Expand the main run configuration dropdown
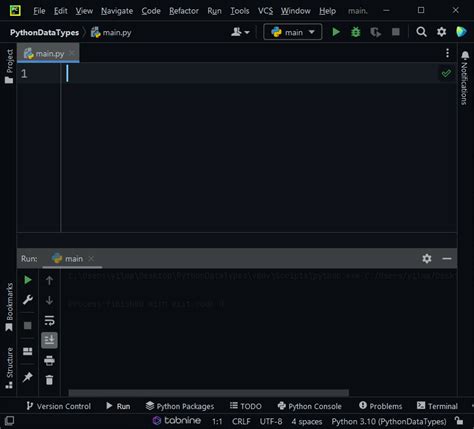This screenshot has height=429, width=474. (x=293, y=32)
